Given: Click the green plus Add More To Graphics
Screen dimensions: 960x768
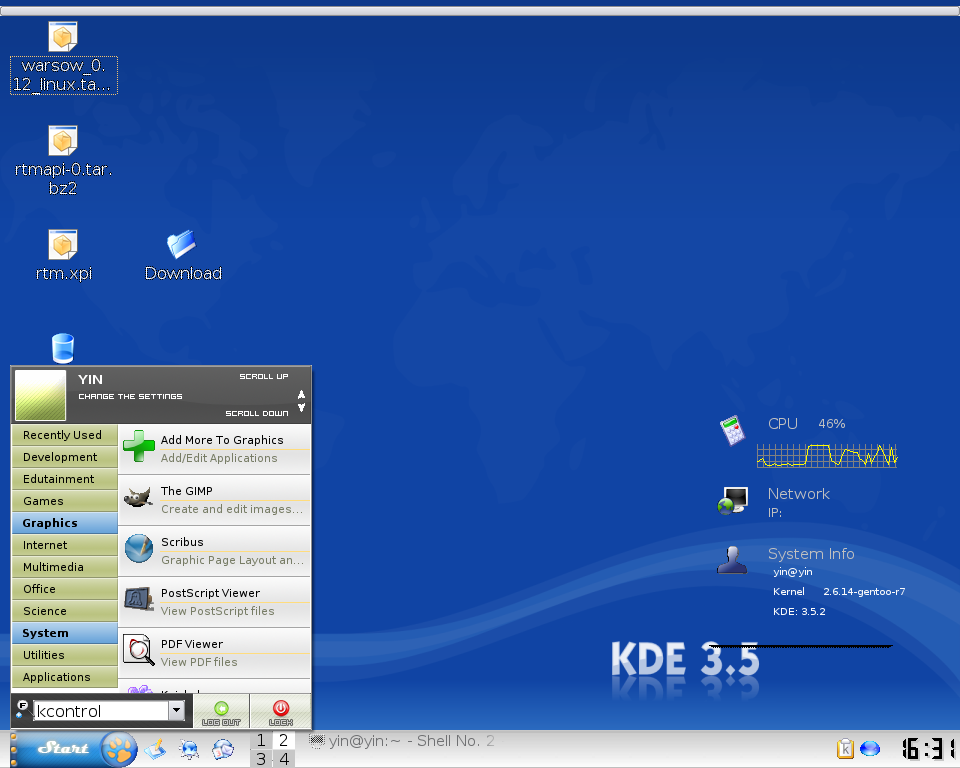Looking at the screenshot, I should tap(140, 447).
